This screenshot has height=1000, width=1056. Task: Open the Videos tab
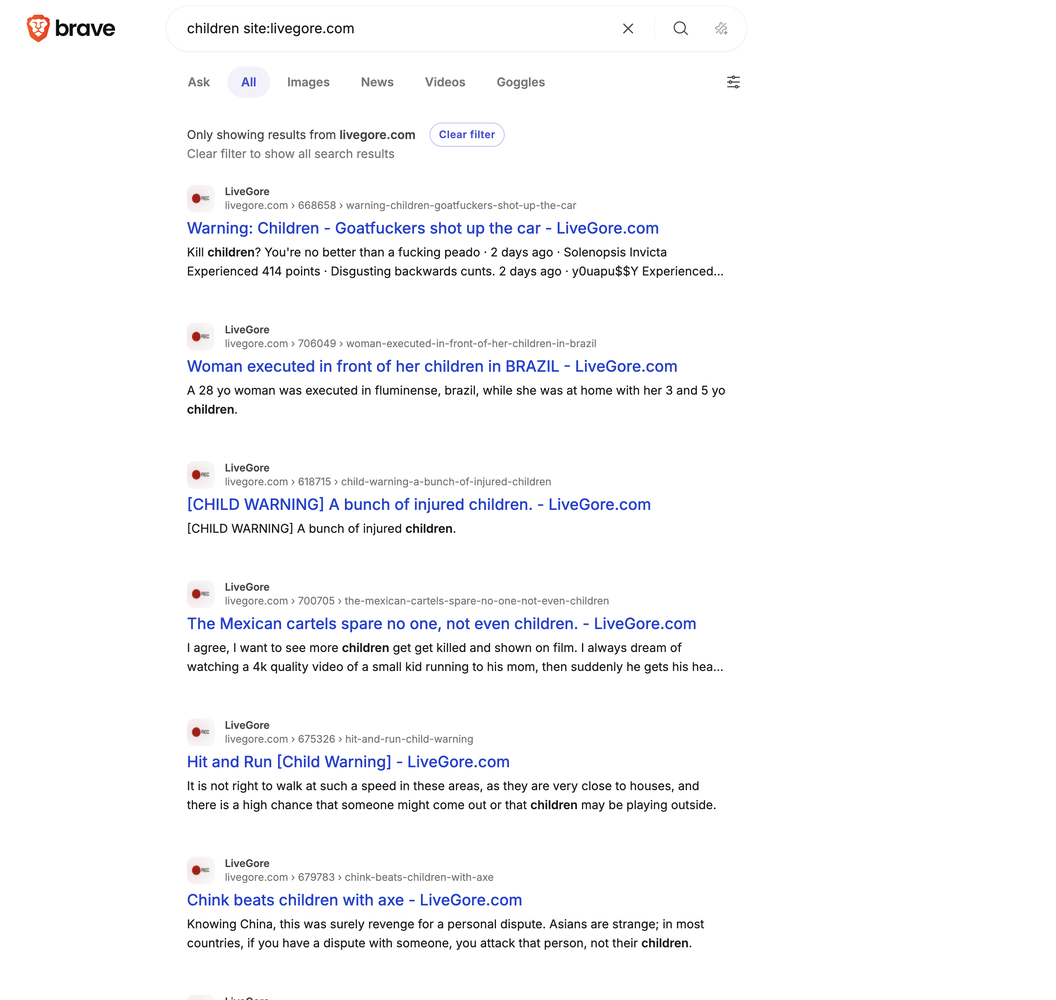445,82
